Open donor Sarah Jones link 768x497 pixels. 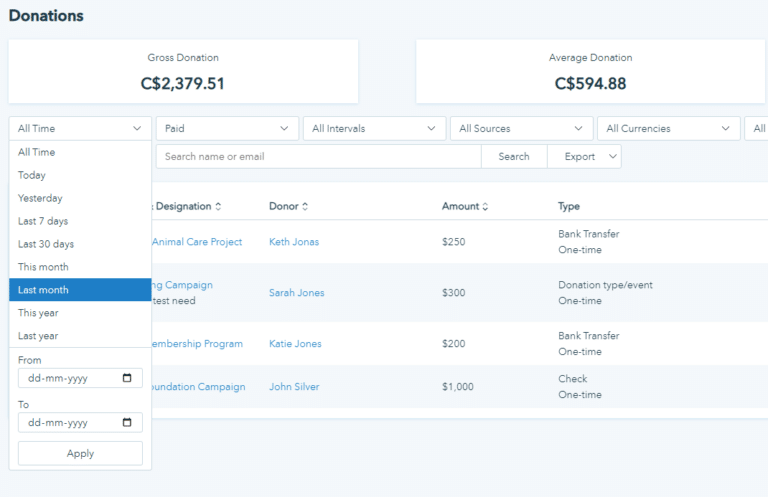pyautogui.click(x=296, y=293)
